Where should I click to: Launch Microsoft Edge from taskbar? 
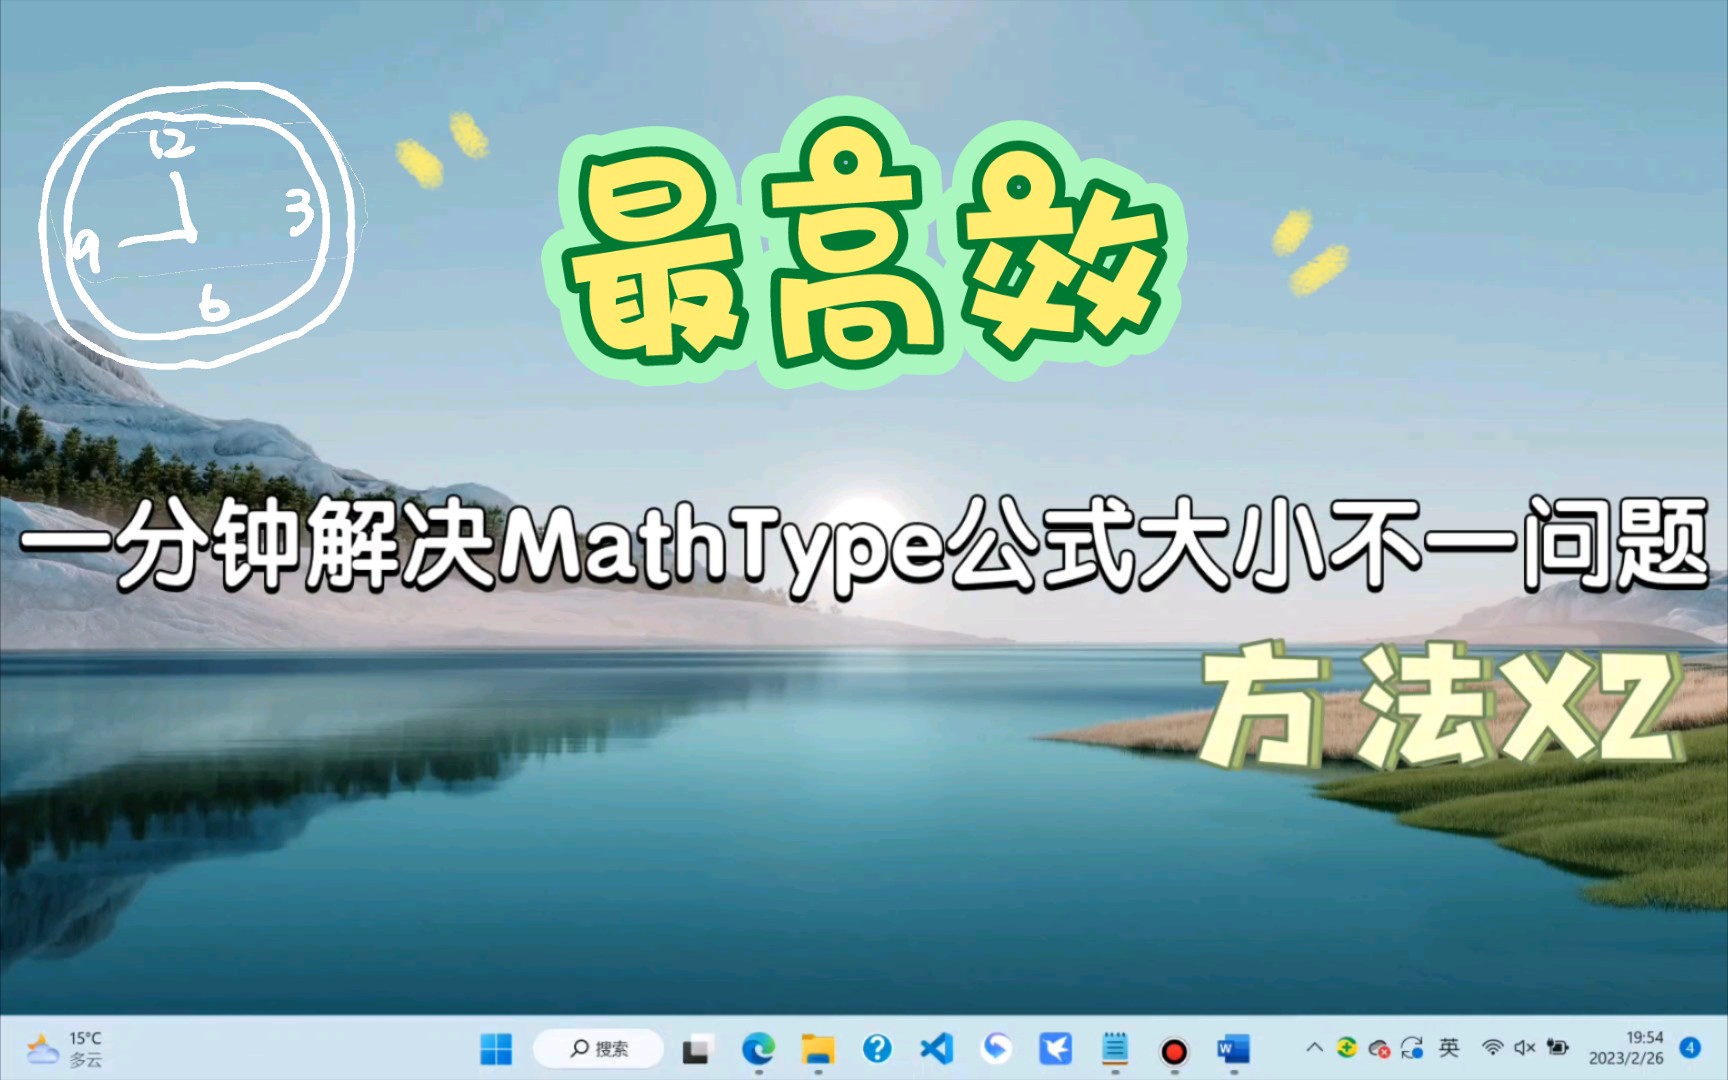tap(758, 1049)
